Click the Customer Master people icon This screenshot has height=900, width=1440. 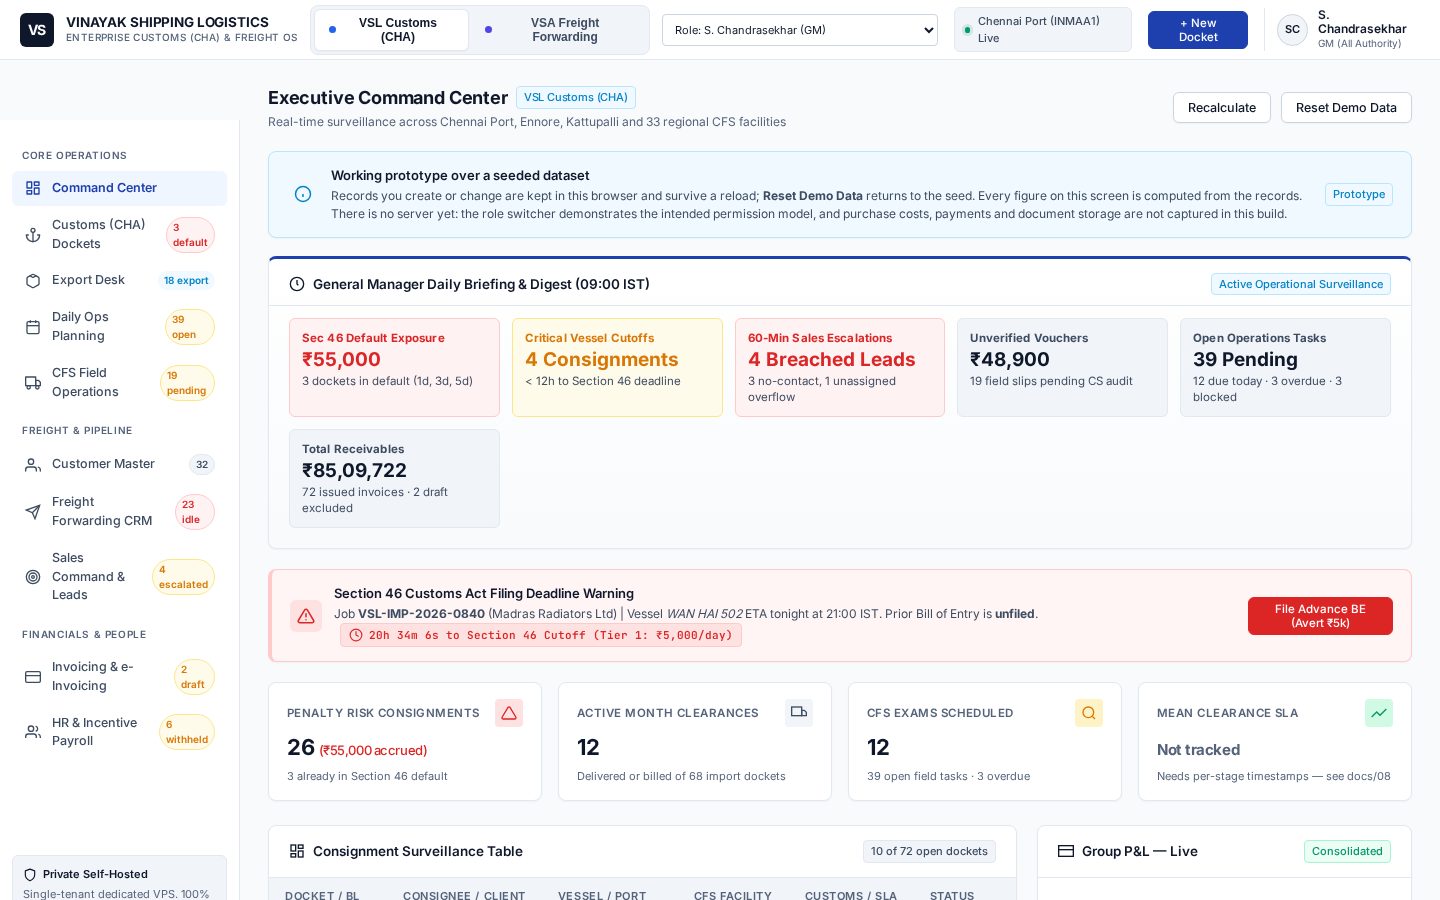click(33, 465)
